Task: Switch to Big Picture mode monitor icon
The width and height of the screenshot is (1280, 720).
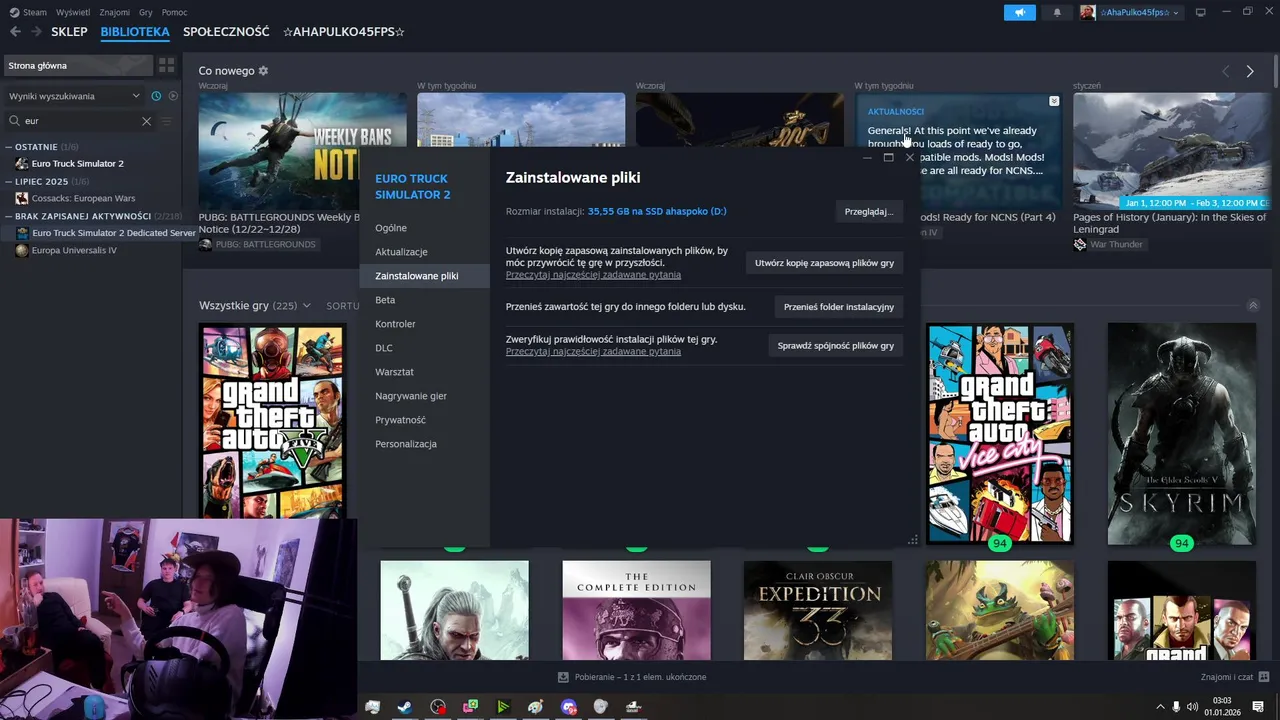Action: [1201, 12]
